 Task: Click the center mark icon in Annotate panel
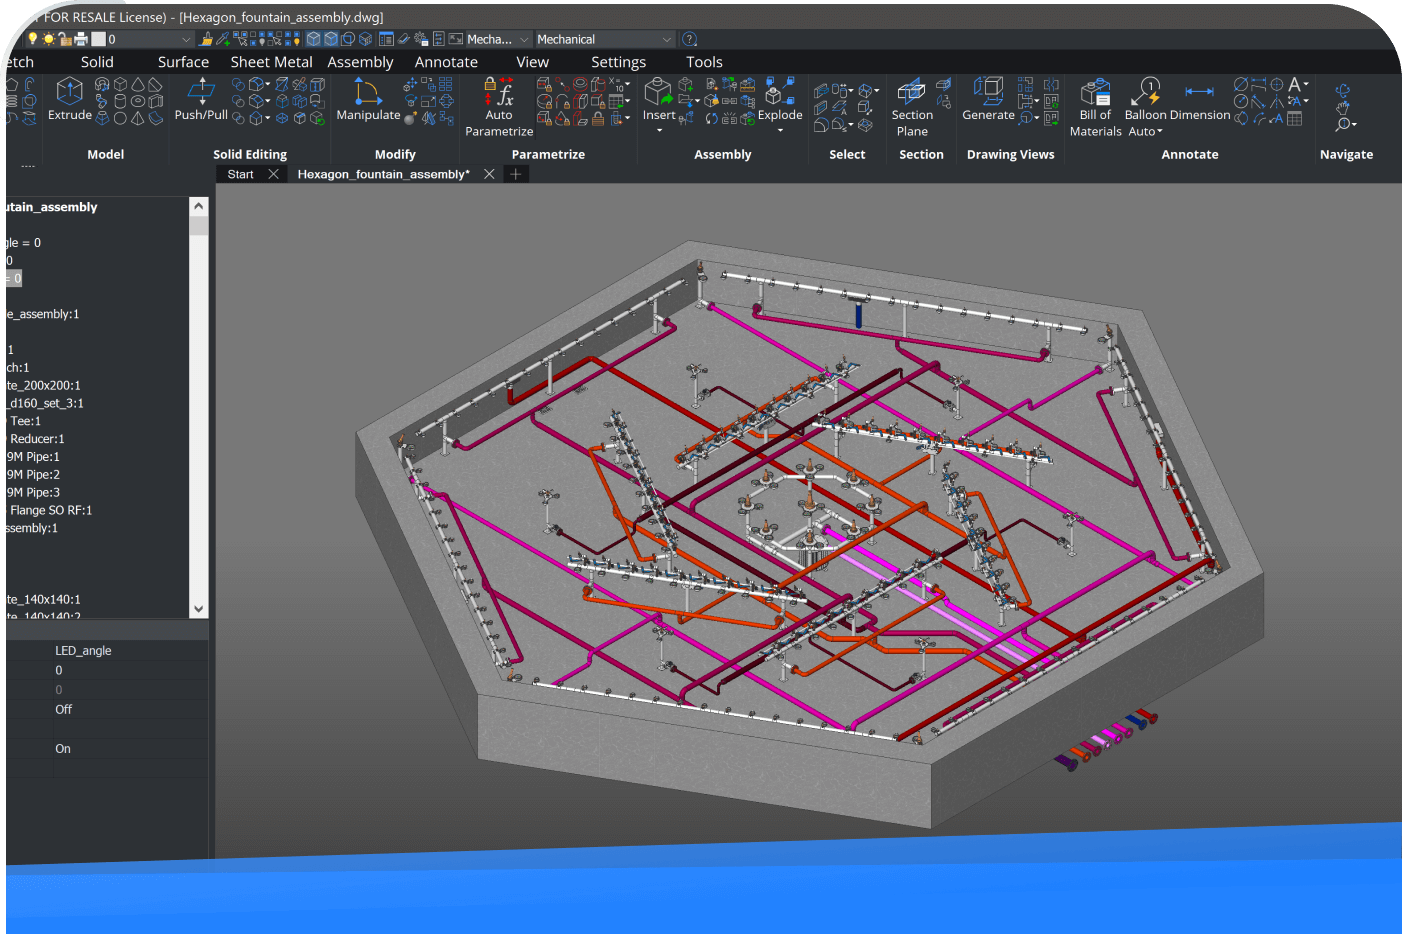(1277, 85)
